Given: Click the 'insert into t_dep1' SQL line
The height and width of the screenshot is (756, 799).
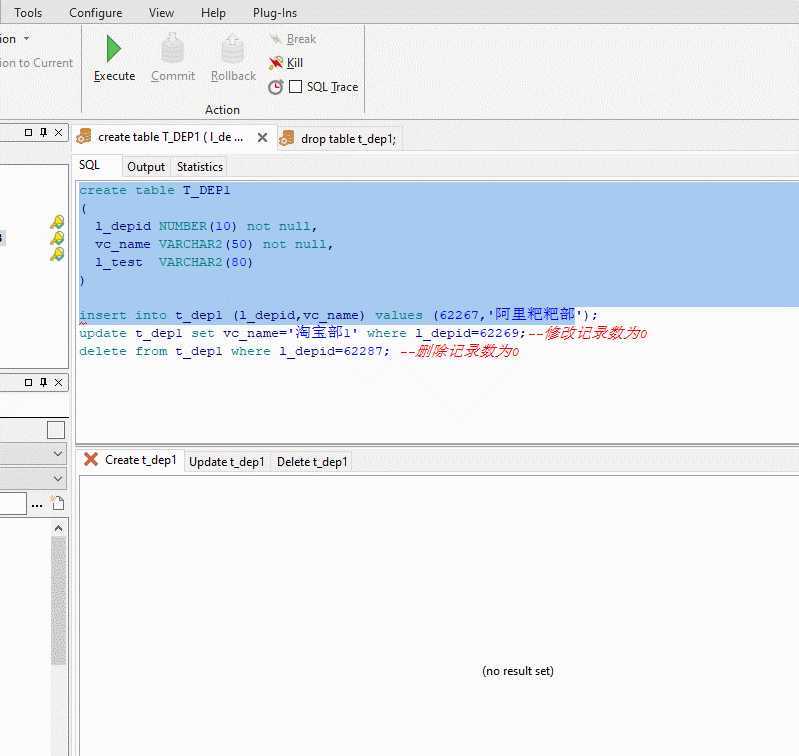Looking at the screenshot, I should 338,315.
